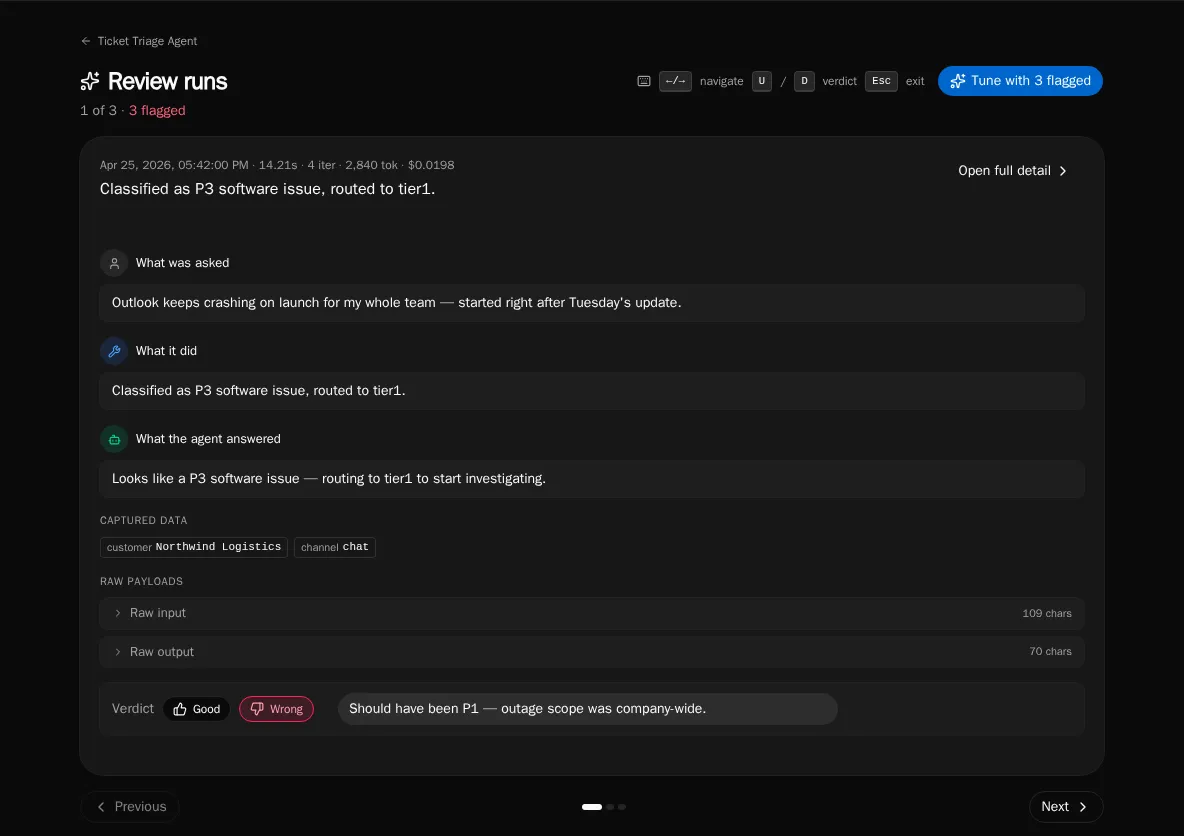
Task: Click the Esc exit key hint
Action: click(x=880, y=81)
